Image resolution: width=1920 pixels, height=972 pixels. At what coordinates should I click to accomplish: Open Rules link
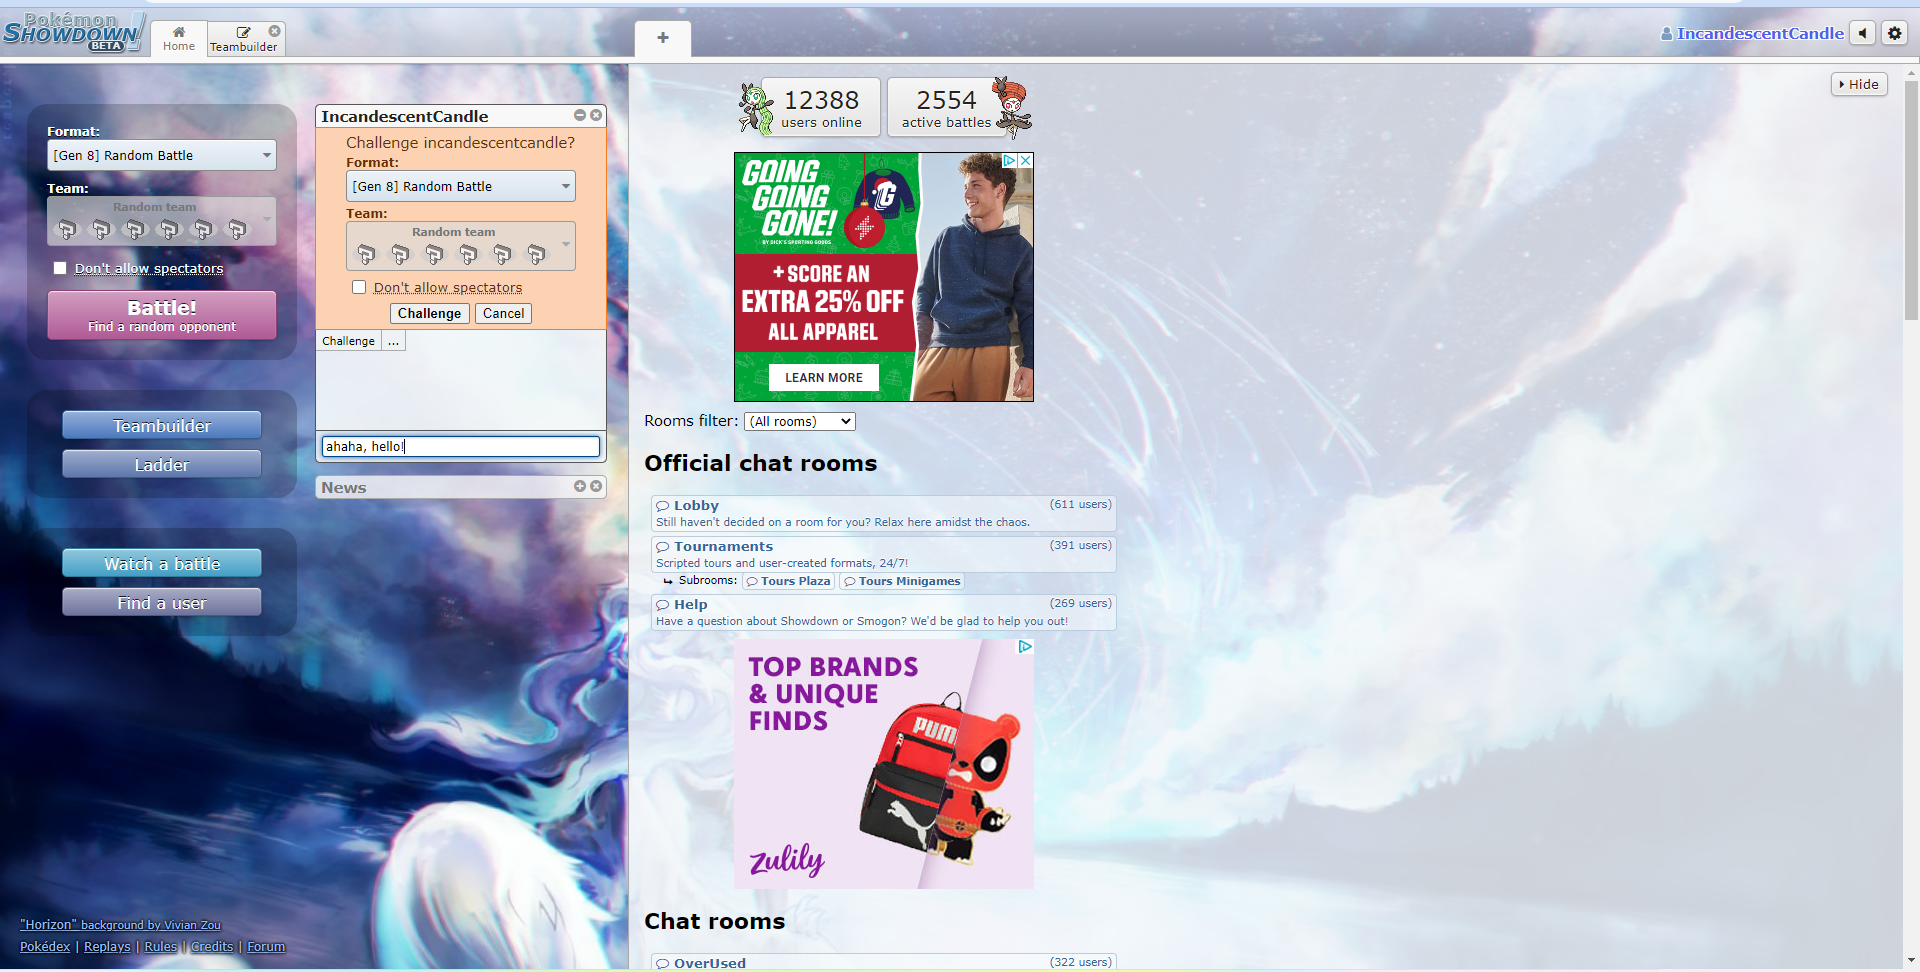click(160, 946)
